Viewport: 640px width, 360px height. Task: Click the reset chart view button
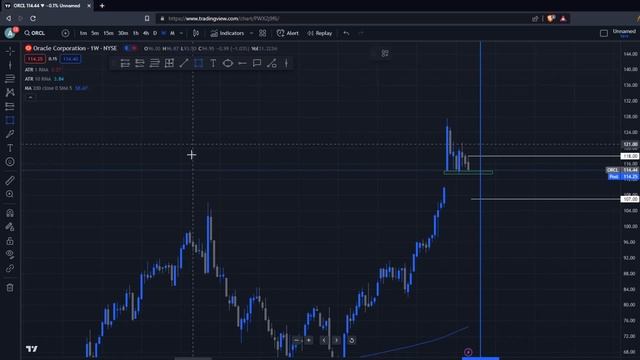coord(351,340)
